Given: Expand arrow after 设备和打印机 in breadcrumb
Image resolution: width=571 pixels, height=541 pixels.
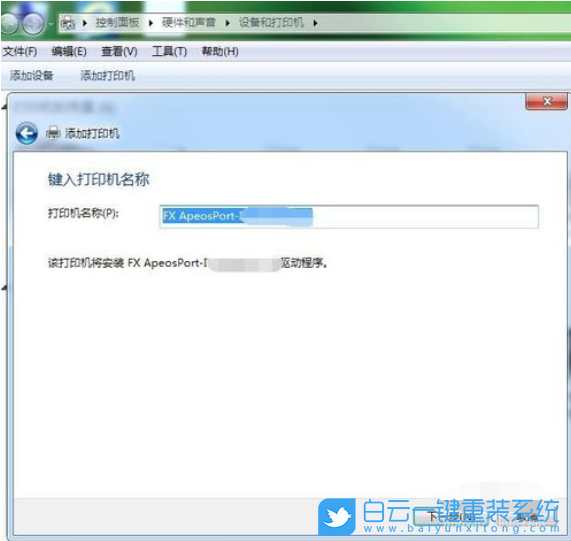Looking at the screenshot, I should pos(315,23).
